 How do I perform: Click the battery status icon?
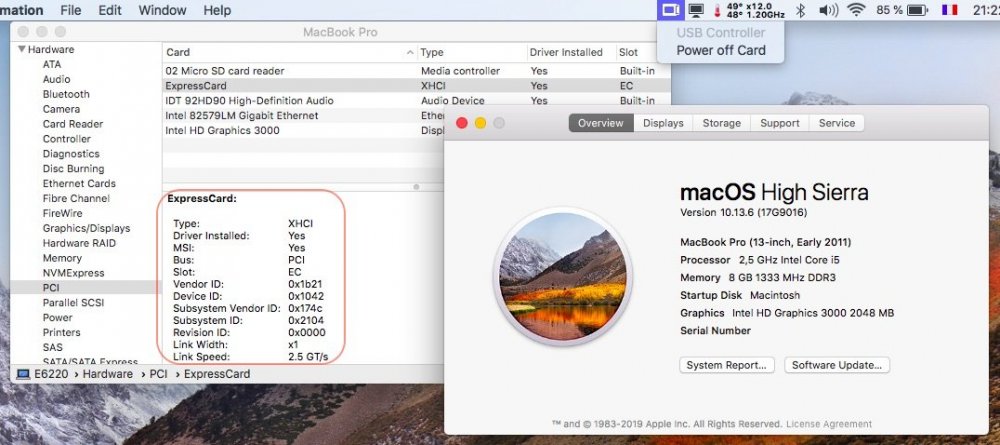pos(918,11)
